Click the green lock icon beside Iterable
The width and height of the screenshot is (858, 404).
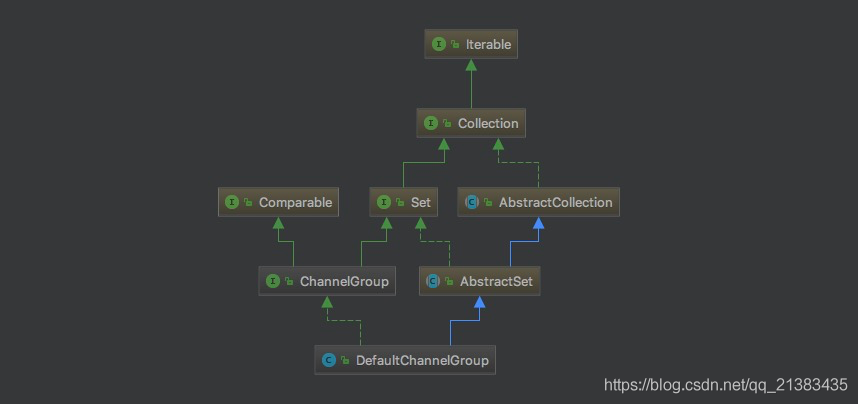coord(454,45)
